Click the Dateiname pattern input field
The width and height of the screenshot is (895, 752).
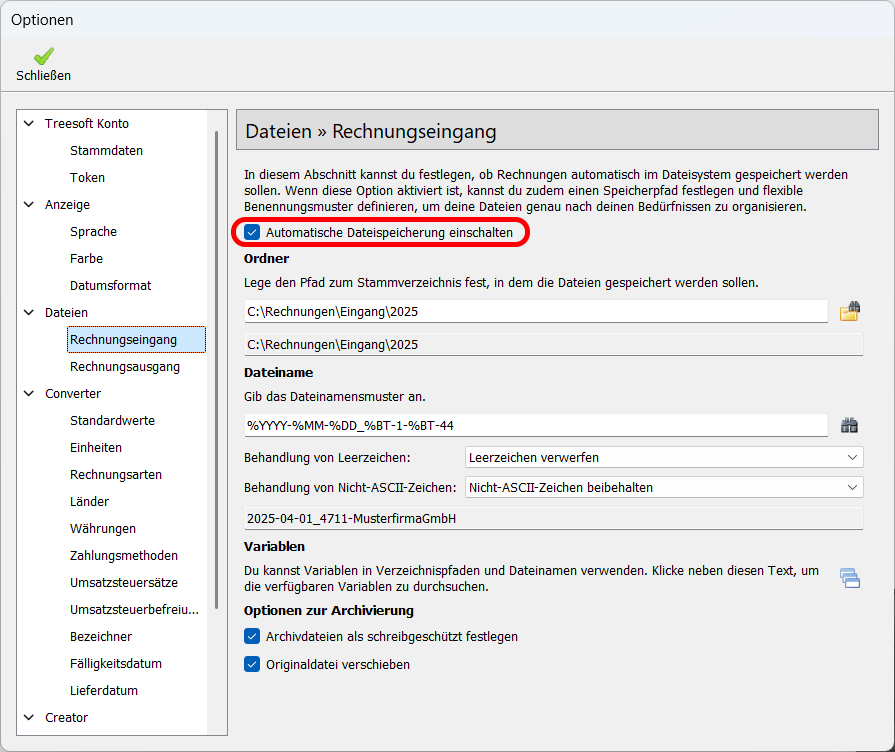535,425
